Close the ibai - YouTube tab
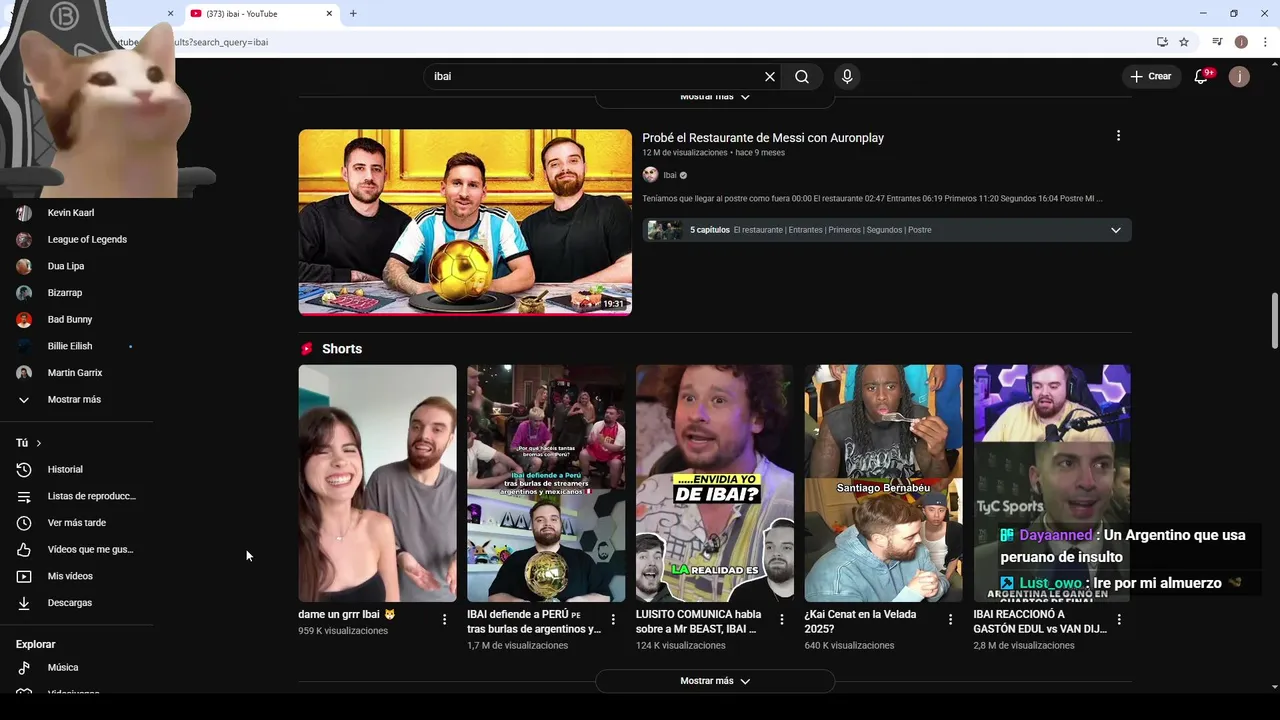Viewport: 1280px width, 720px height. click(328, 14)
